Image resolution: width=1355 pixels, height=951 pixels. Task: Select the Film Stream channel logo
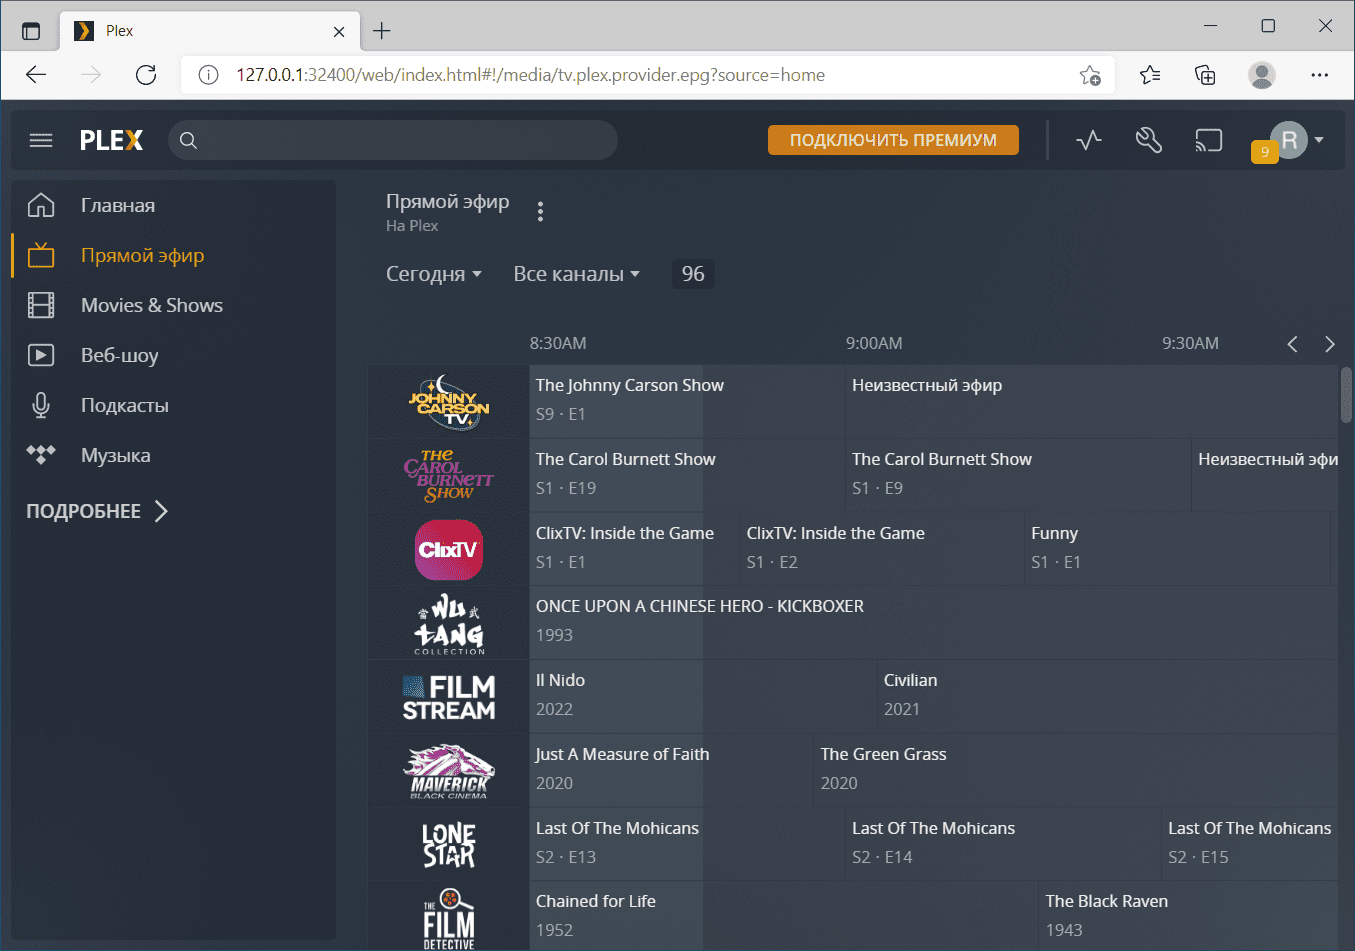[449, 698]
